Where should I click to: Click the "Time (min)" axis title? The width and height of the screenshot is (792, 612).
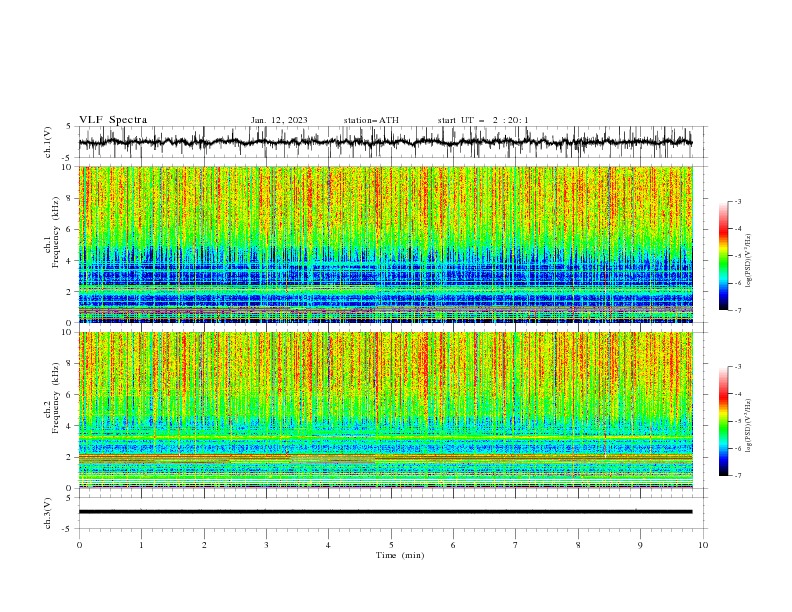pos(400,555)
